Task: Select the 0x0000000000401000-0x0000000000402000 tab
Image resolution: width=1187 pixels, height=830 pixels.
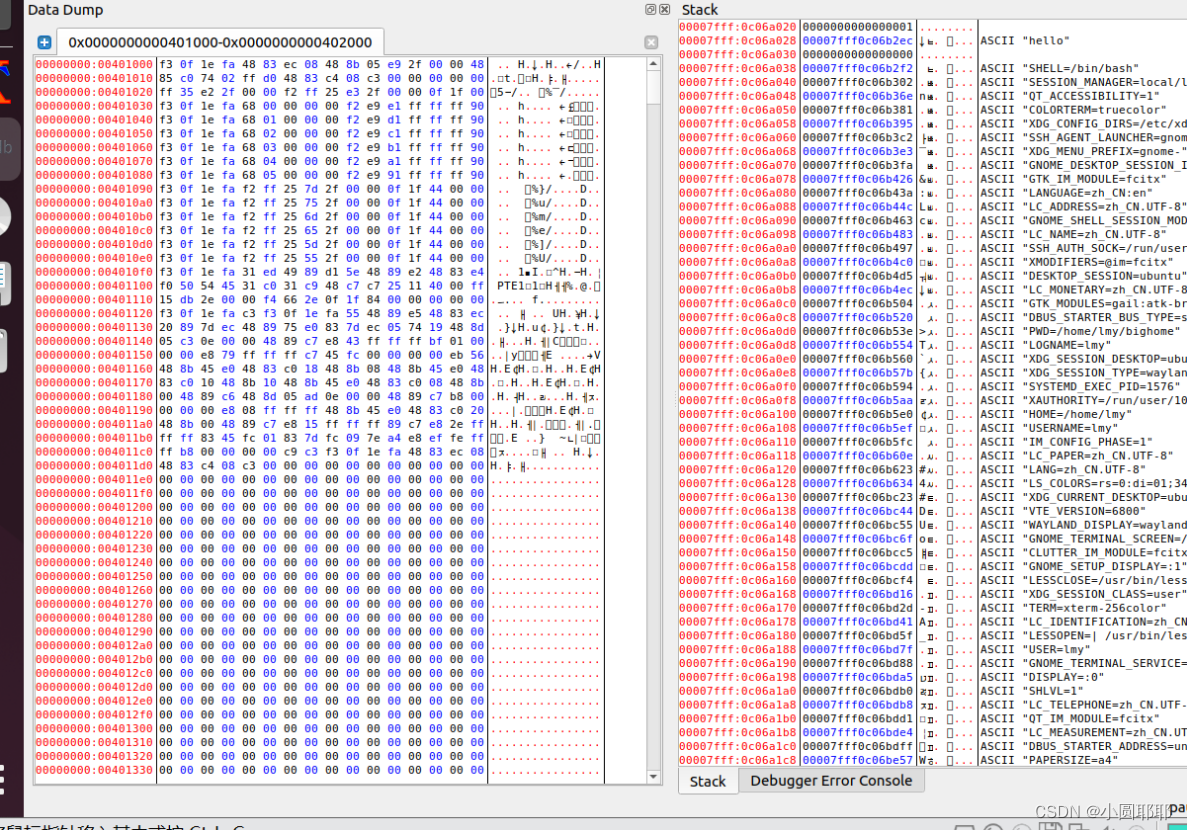Action: (220, 42)
